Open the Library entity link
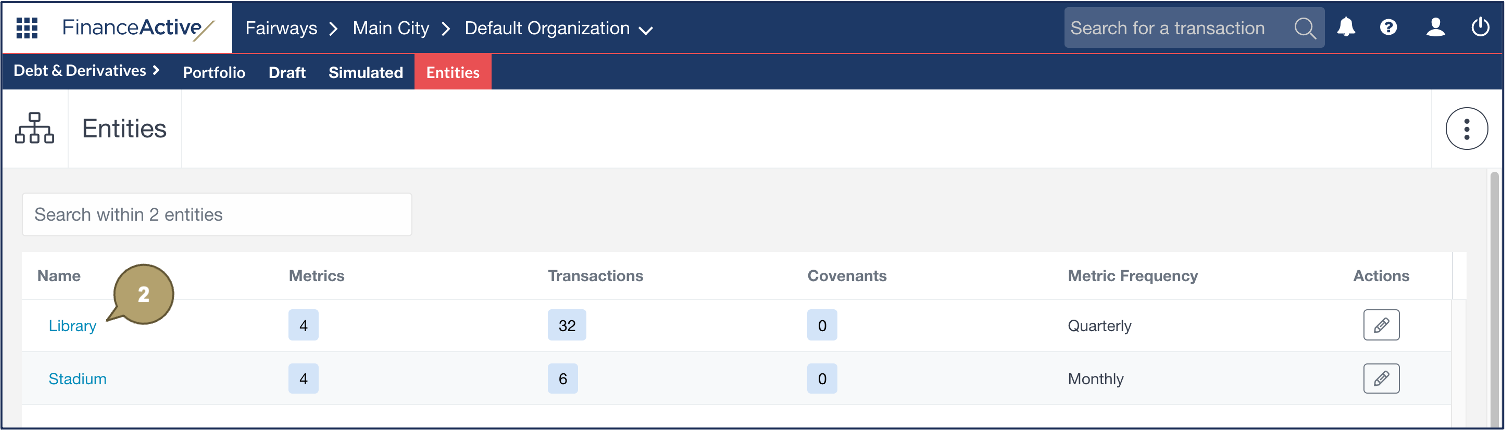Screen dimensions: 1506x431 pos(72,326)
